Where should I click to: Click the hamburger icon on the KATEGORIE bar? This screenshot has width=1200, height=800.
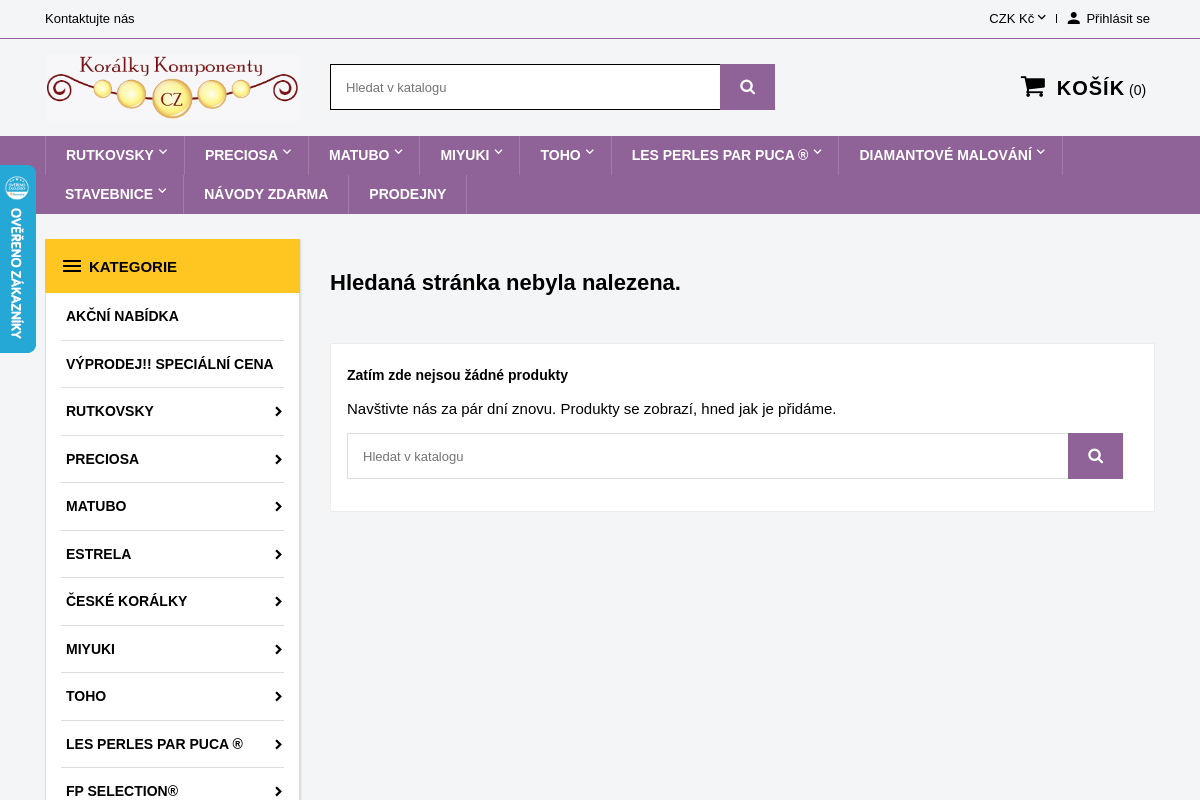72,266
